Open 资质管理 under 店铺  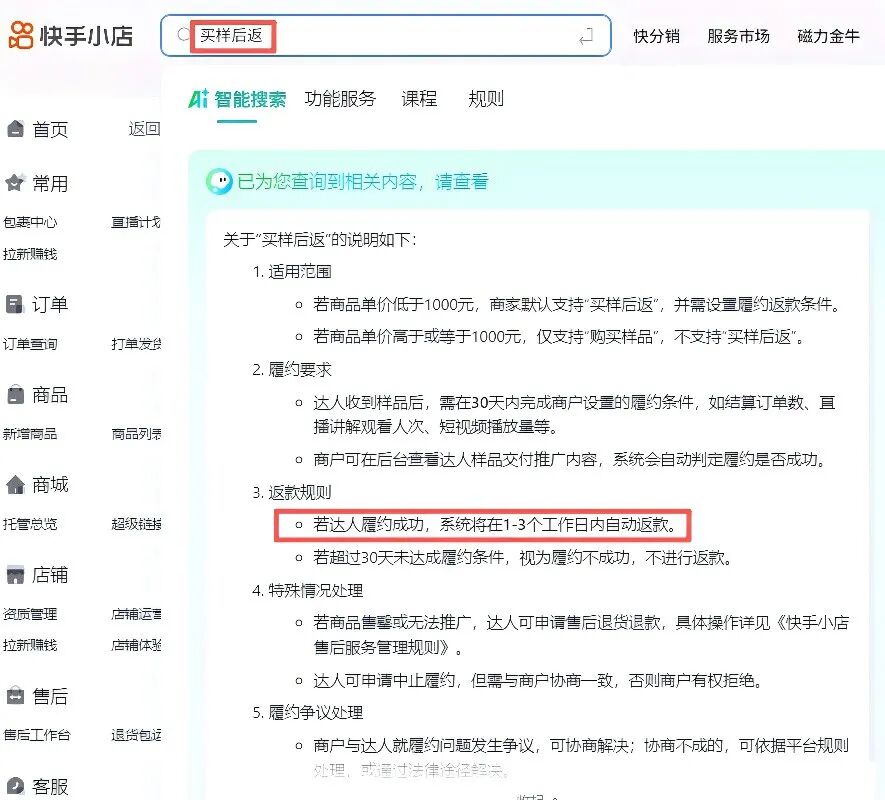click(30, 614)
